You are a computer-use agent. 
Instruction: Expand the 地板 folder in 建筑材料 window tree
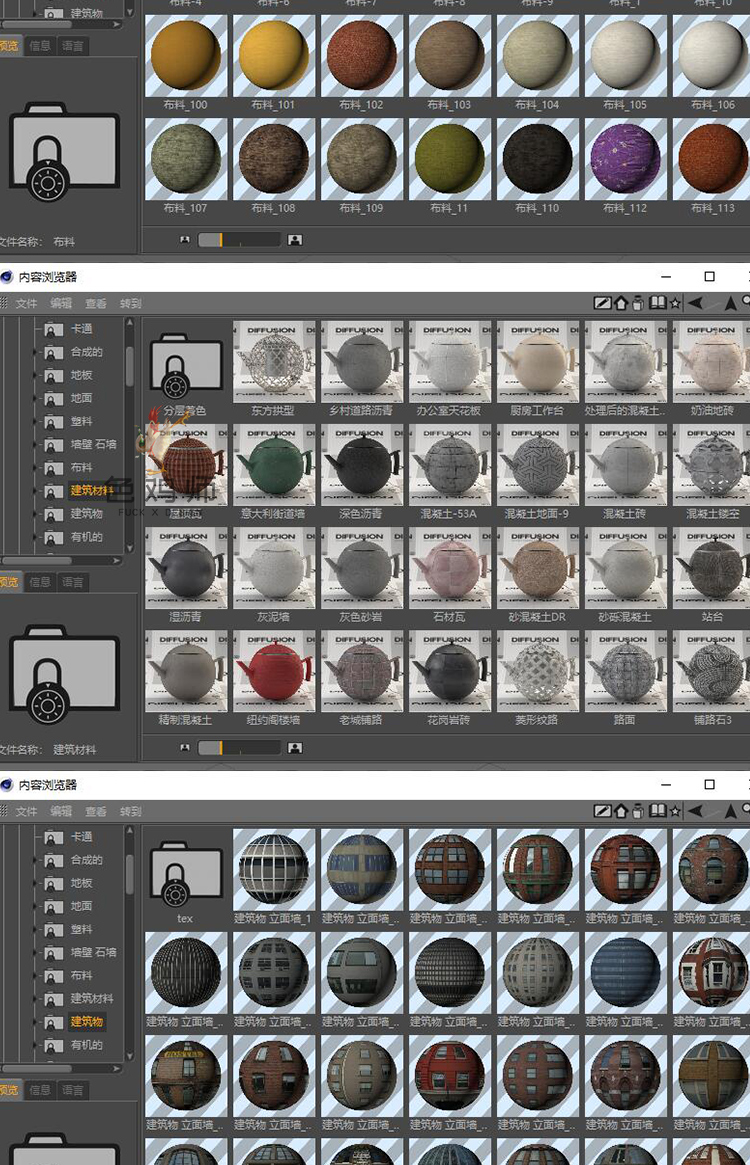point(35,375)
